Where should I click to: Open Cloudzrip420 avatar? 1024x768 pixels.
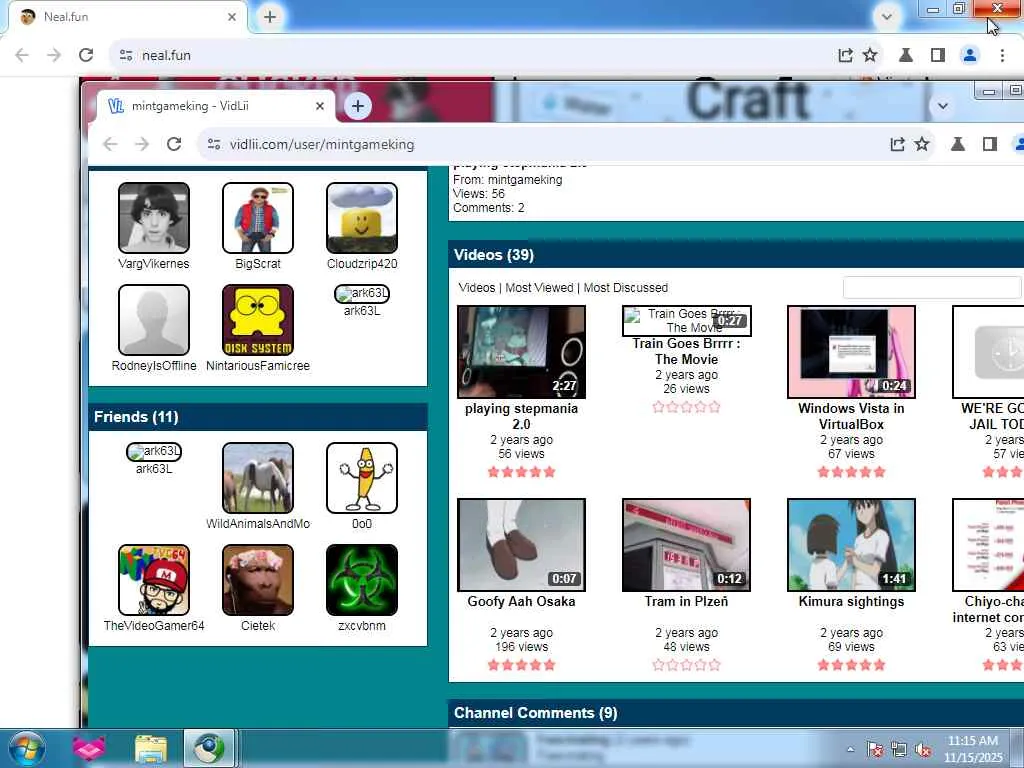pyautogui.click(x=362, y=218)
